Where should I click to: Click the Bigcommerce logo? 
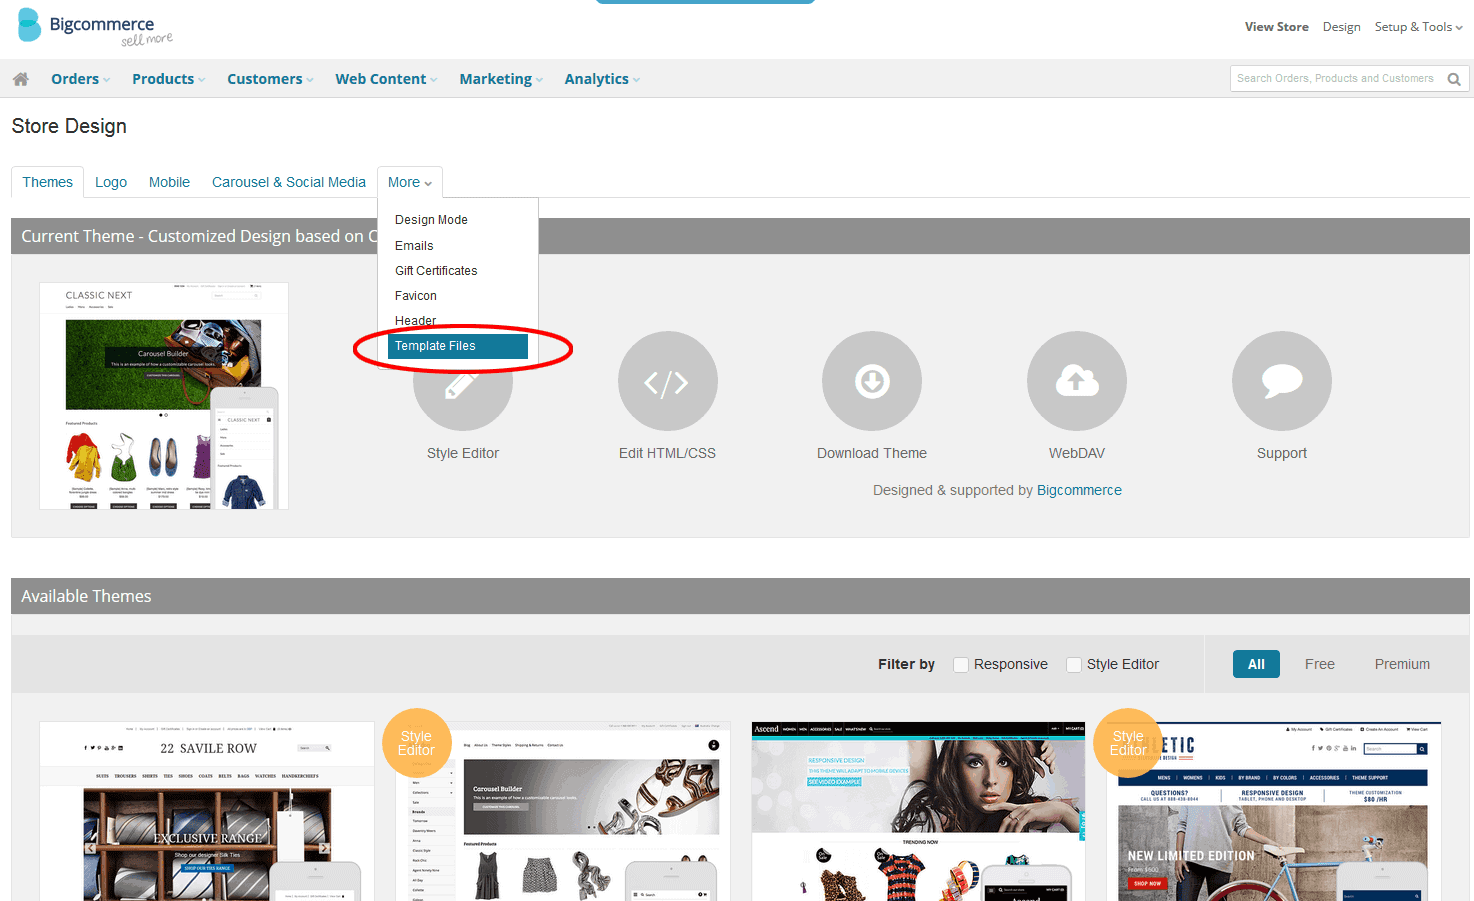[96, 28]
